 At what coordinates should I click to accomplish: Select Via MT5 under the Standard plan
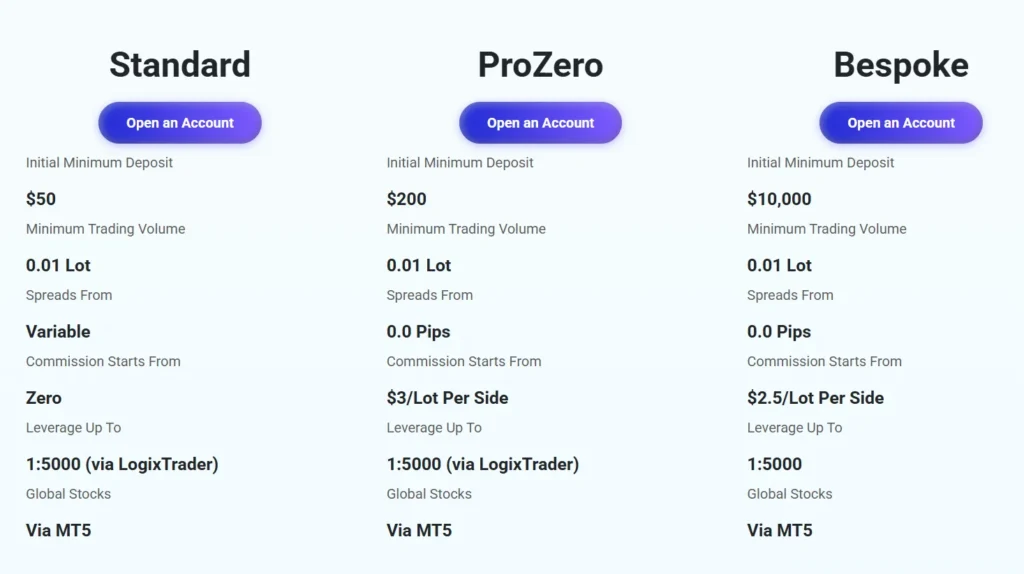pos(59,530)
